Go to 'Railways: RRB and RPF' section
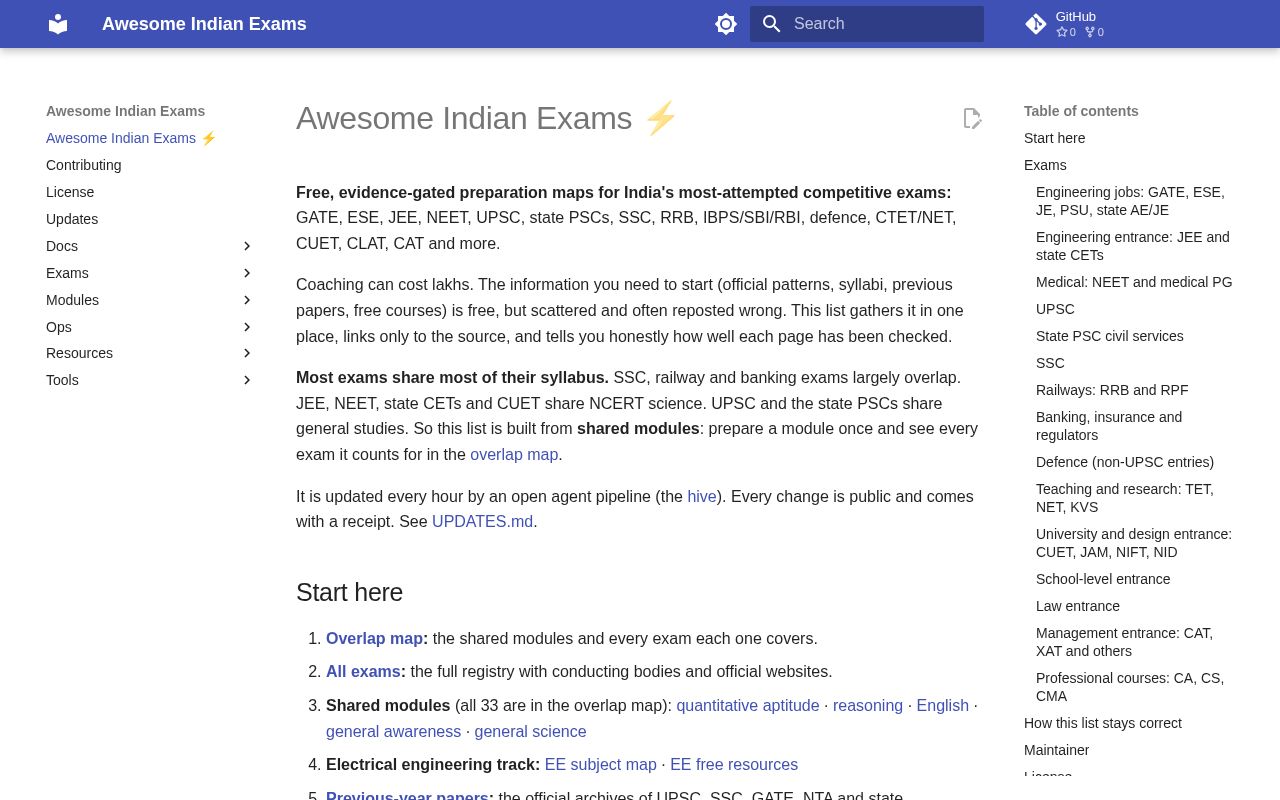Viewport: 1280px width, 800px height. pos(1112,390)
